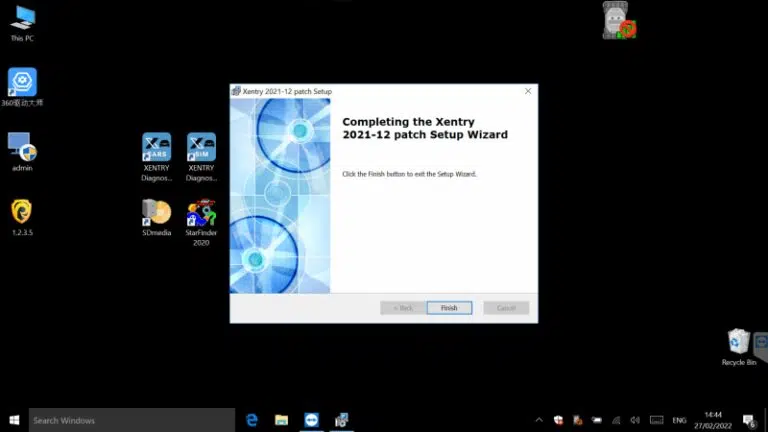The image size is (768, 432).
Task: Close the Xentry patch Setup dialog
Action: [x=528, y=91]
